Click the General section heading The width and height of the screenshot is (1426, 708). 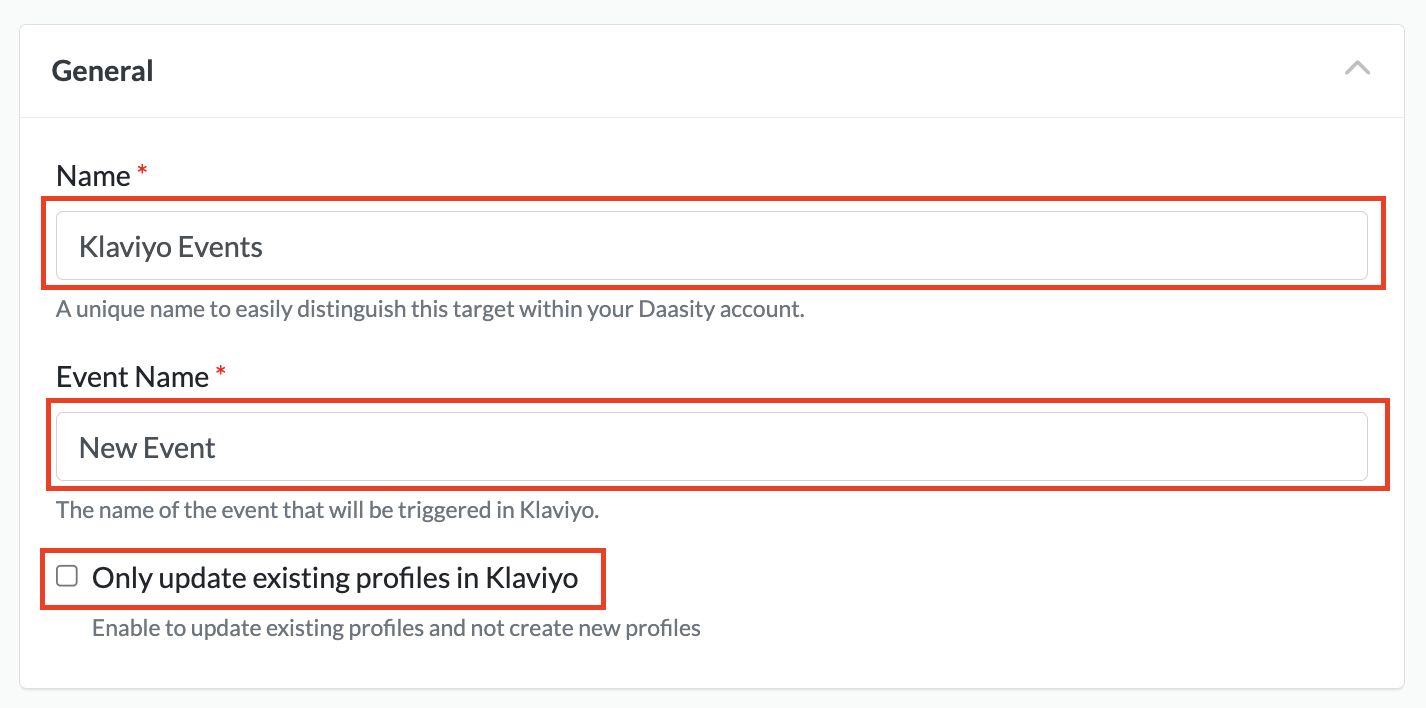click(x=102, y=71)
